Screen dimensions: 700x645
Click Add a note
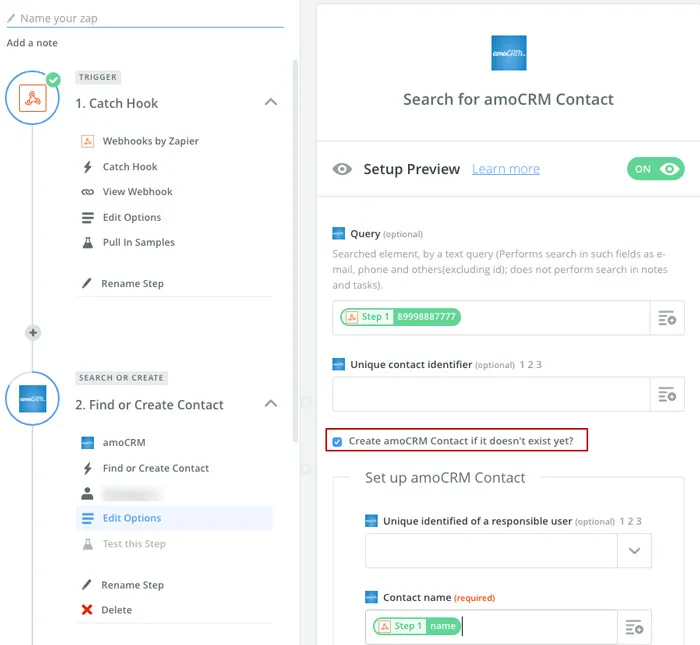coord(32,43)
